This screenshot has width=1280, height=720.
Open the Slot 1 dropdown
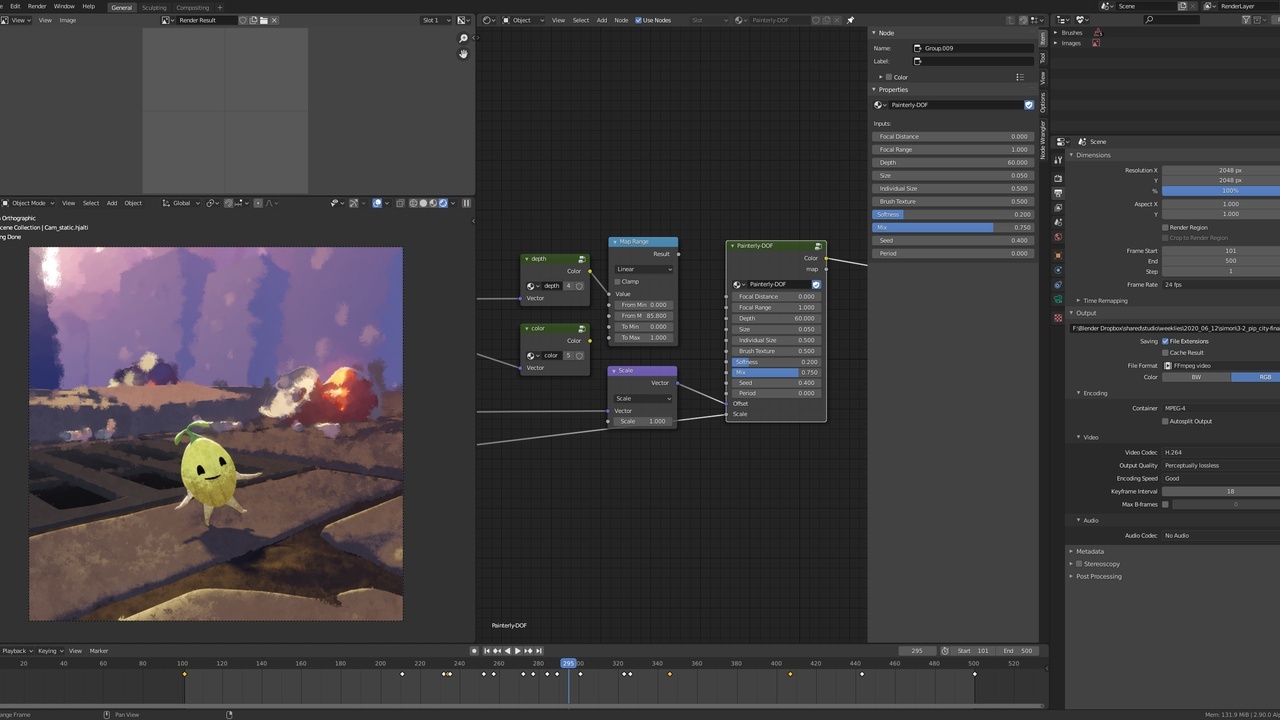pyautogui.click(x=435, y=20)
